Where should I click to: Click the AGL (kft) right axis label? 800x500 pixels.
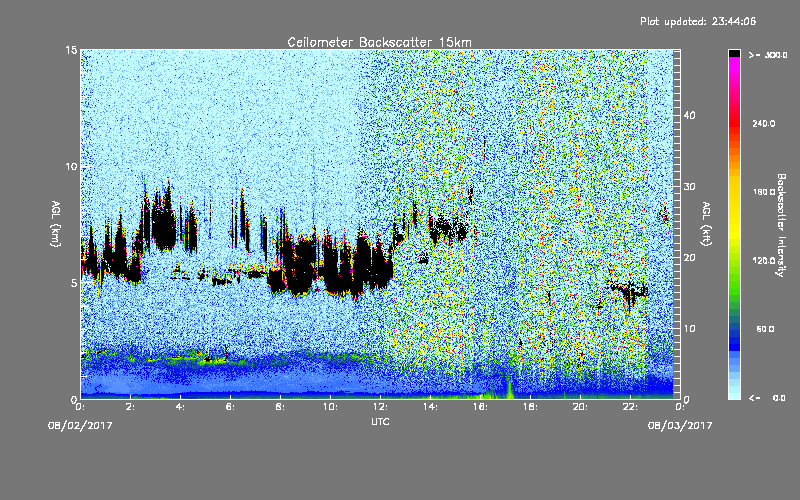707,224
